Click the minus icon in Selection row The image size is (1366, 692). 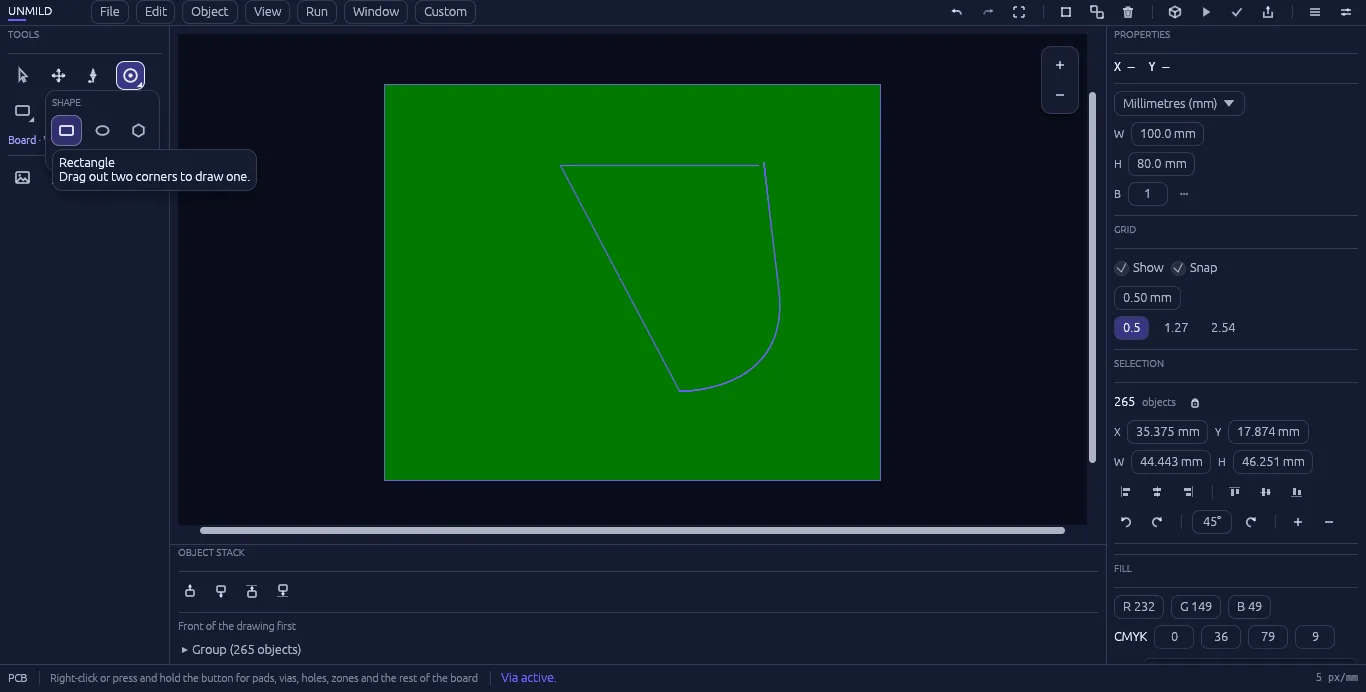[1329, 522]
